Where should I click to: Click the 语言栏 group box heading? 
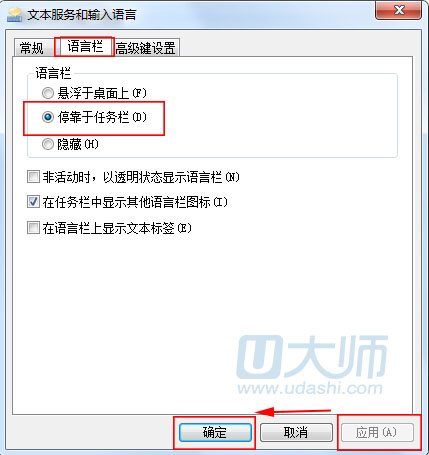[53, 73]
